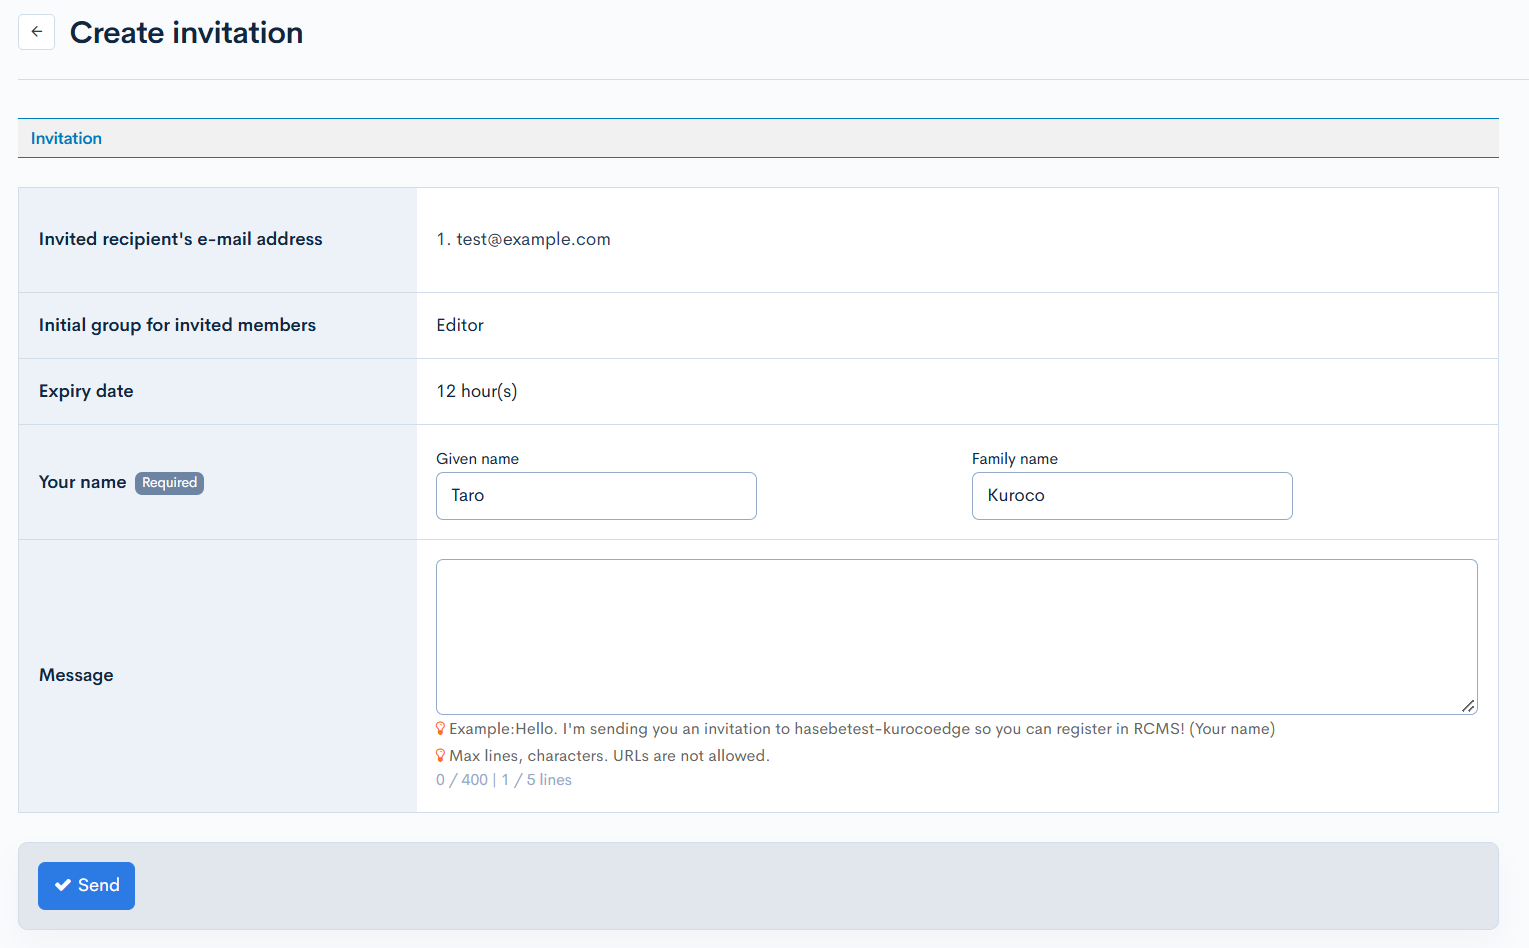
Task: Click the Create invitation heading
Action: point(186,33)
